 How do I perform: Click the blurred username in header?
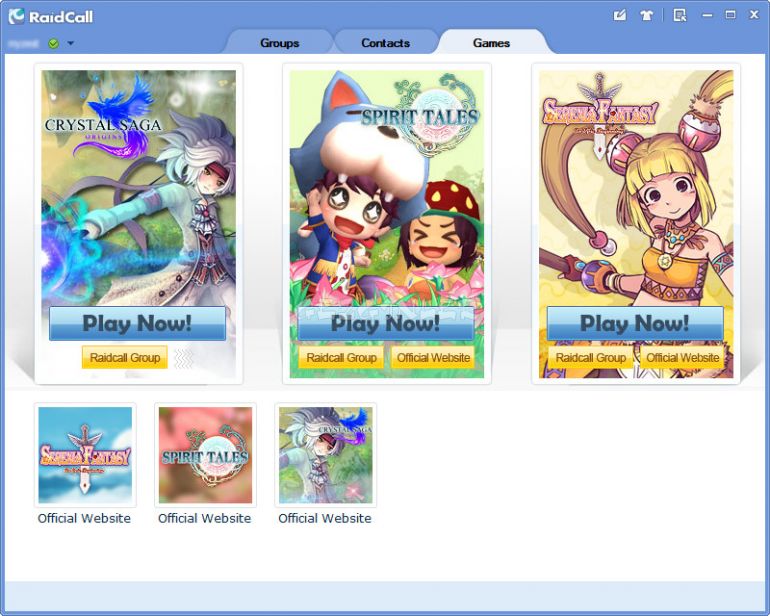[24, 44]
